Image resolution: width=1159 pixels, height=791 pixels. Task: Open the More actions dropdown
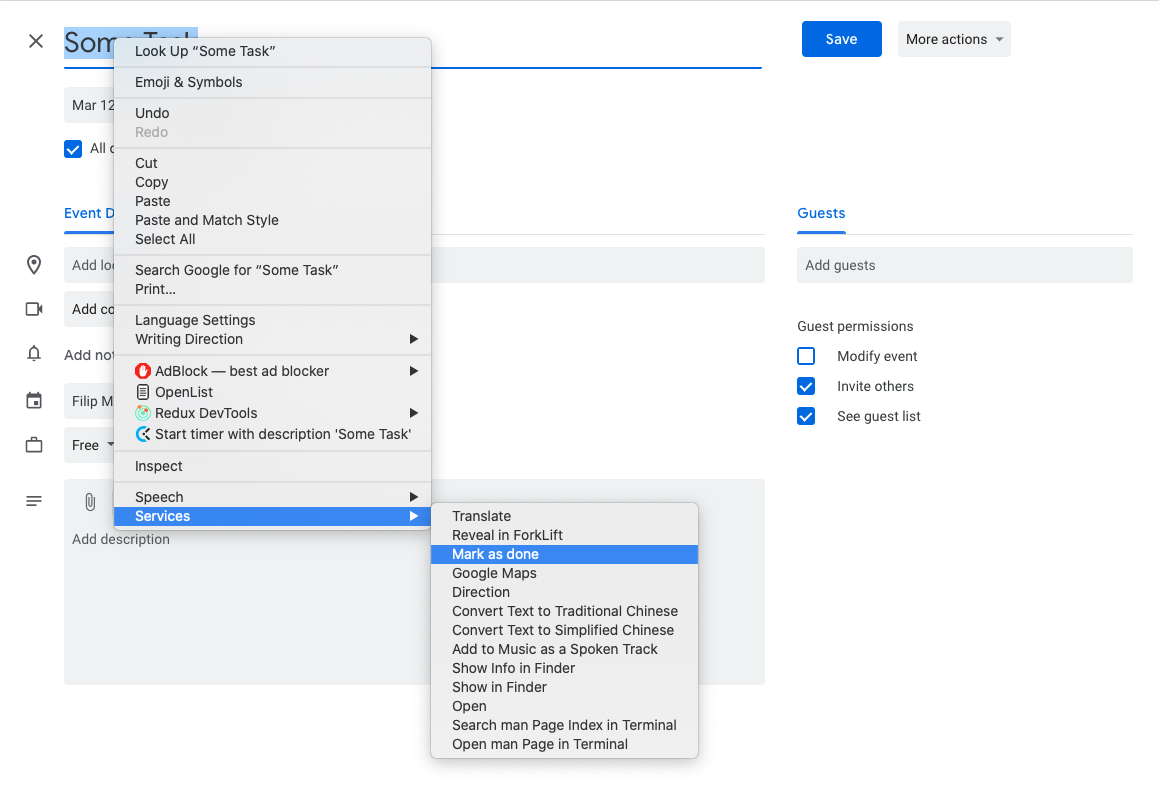click(953, 39)
